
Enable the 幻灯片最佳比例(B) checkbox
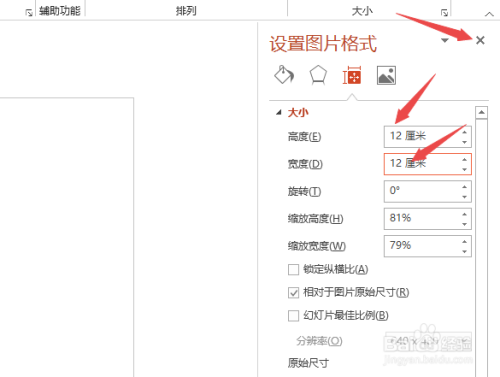pyautogui.click(x=293, y=316)
